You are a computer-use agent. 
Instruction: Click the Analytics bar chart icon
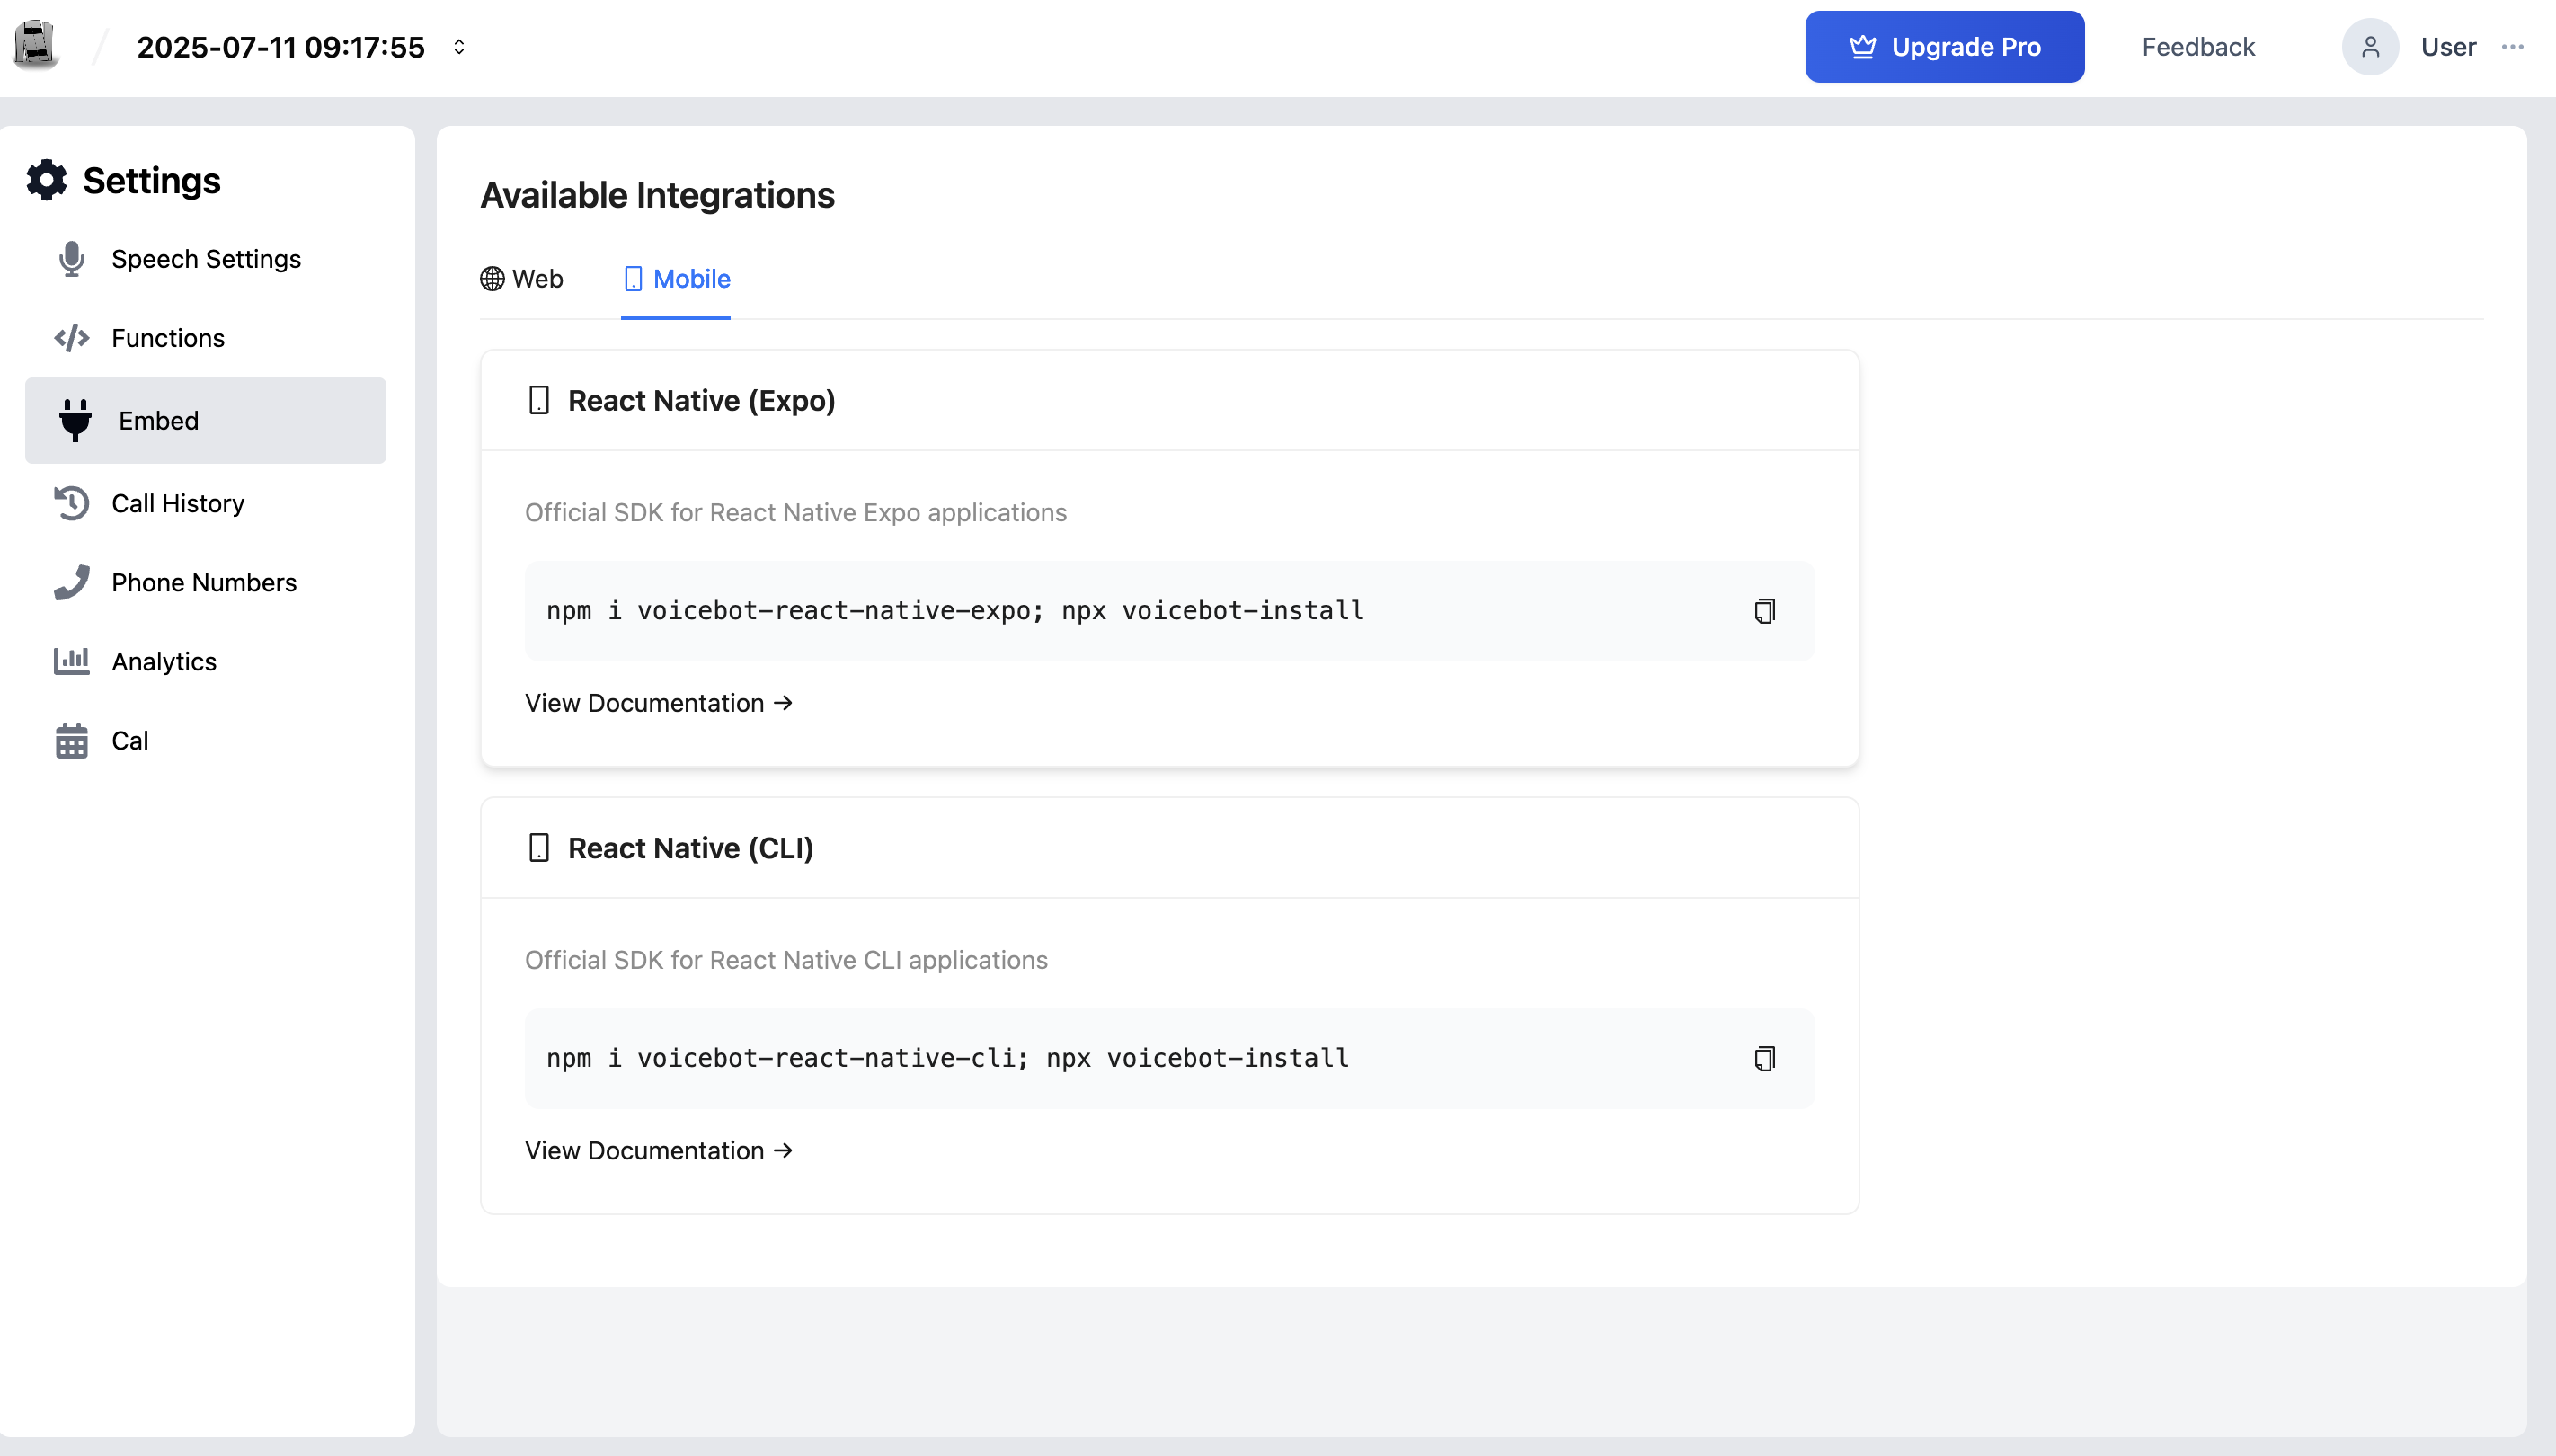coord(72,661)
